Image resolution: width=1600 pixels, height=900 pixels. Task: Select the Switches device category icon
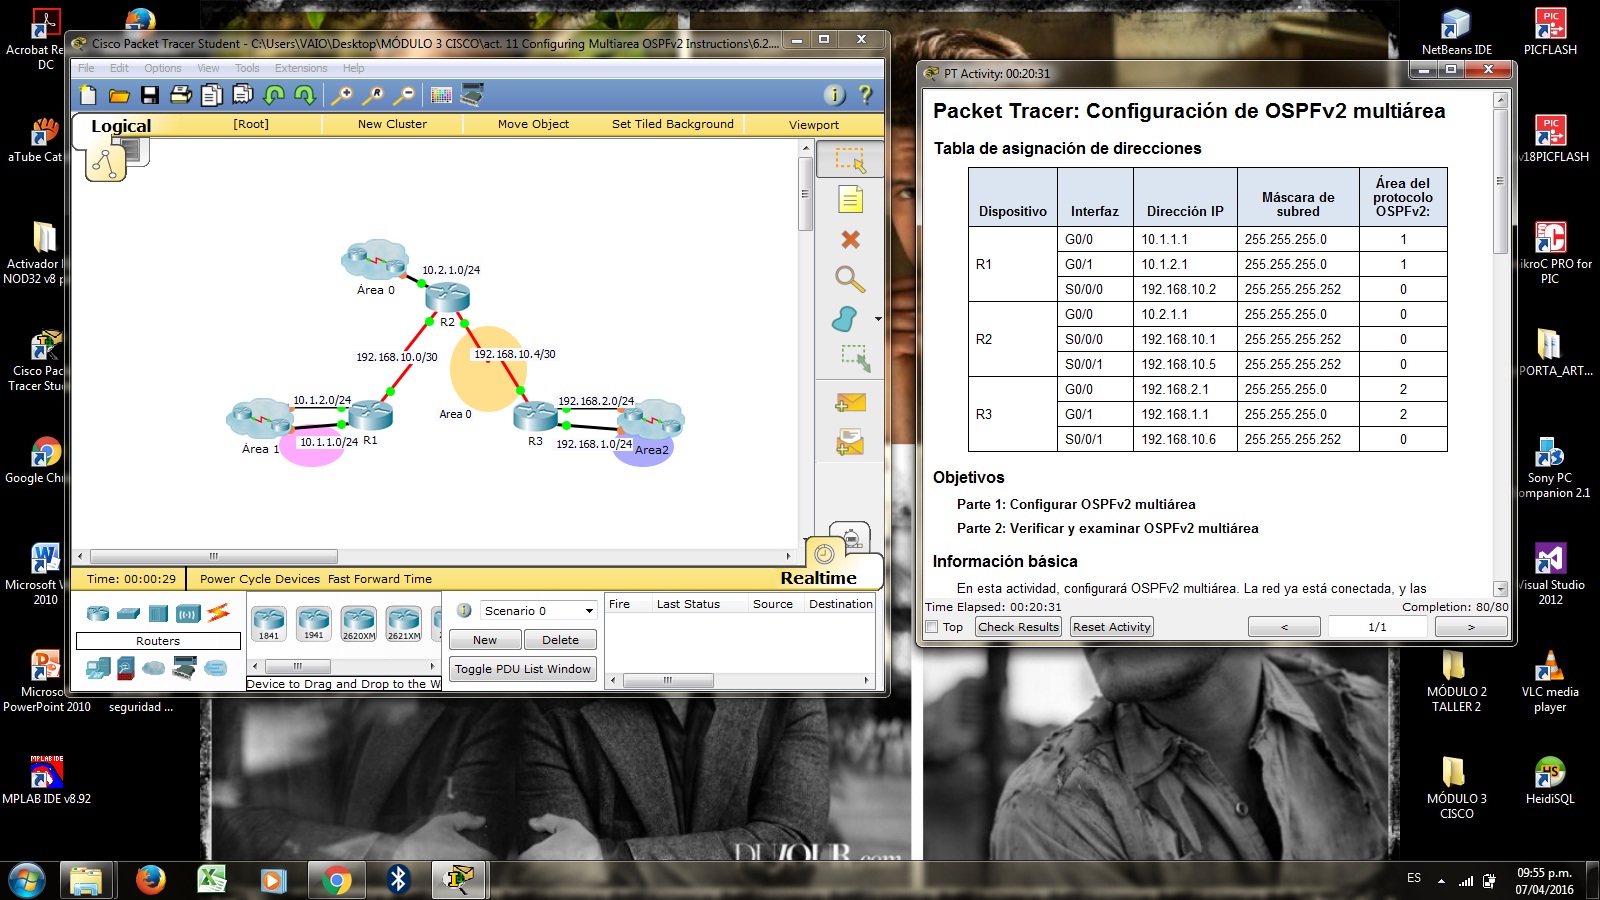[x=128, y=613]
